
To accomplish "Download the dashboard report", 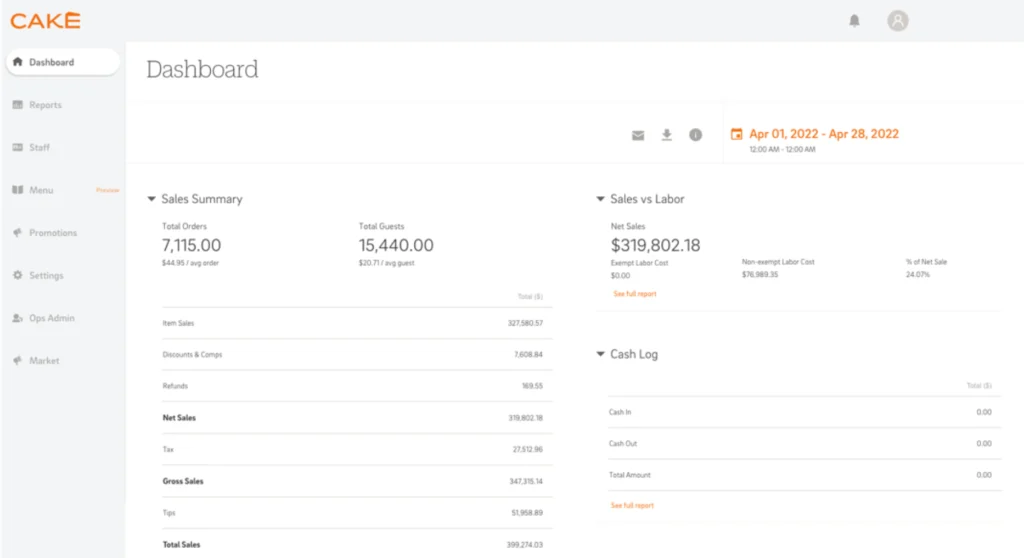I will (x=667, y=135).
